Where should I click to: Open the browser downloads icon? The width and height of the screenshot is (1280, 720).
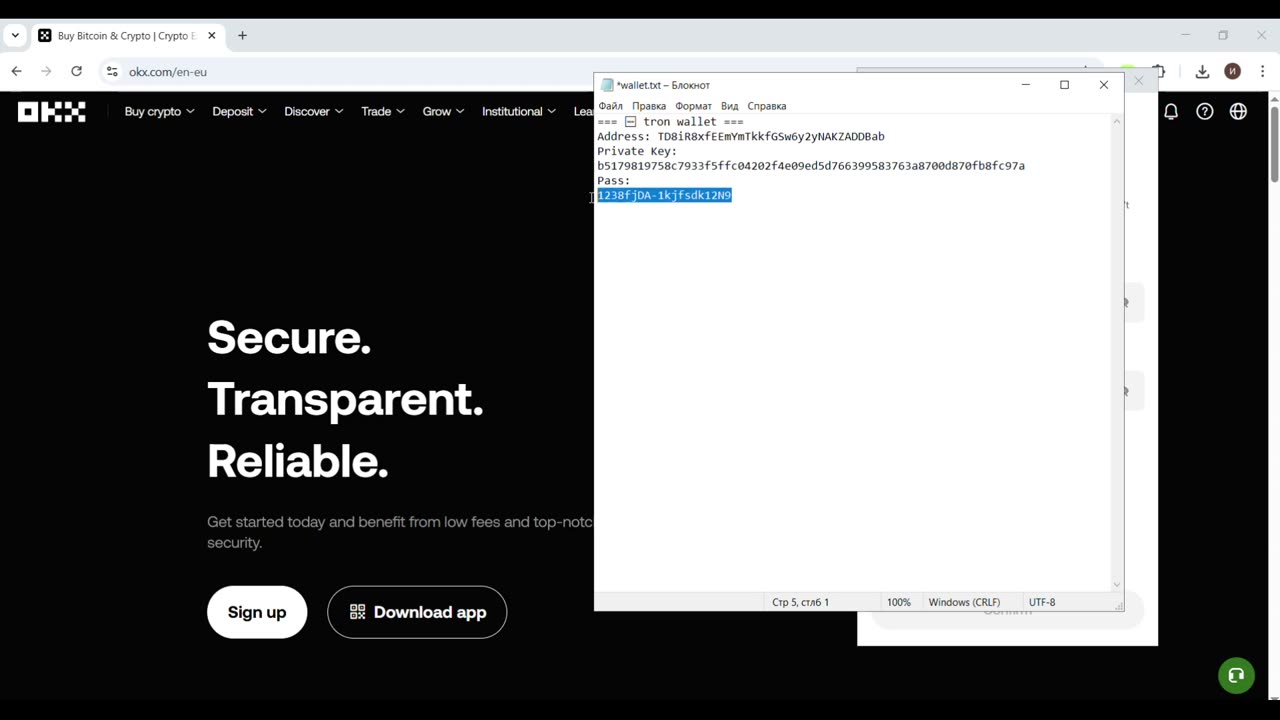coord(1202,71)
